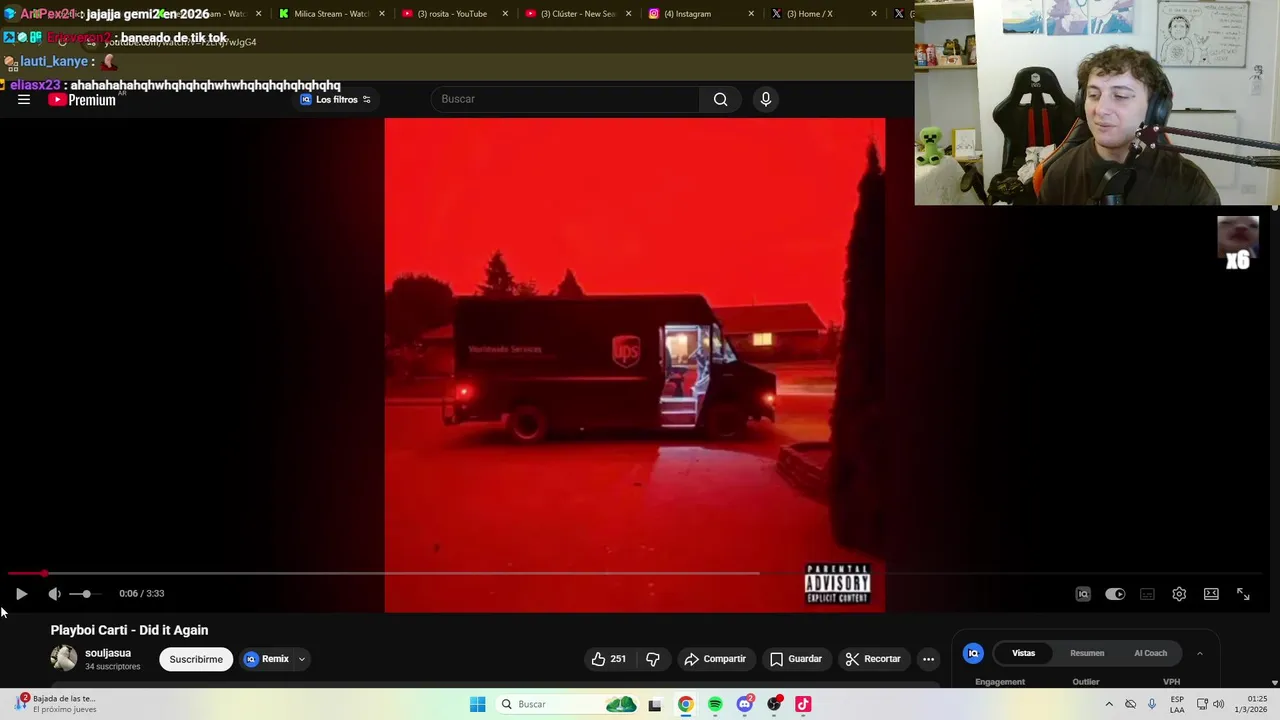
Task: Open the pink TikTok-style taskbar app
Action: tap(803, 705)
